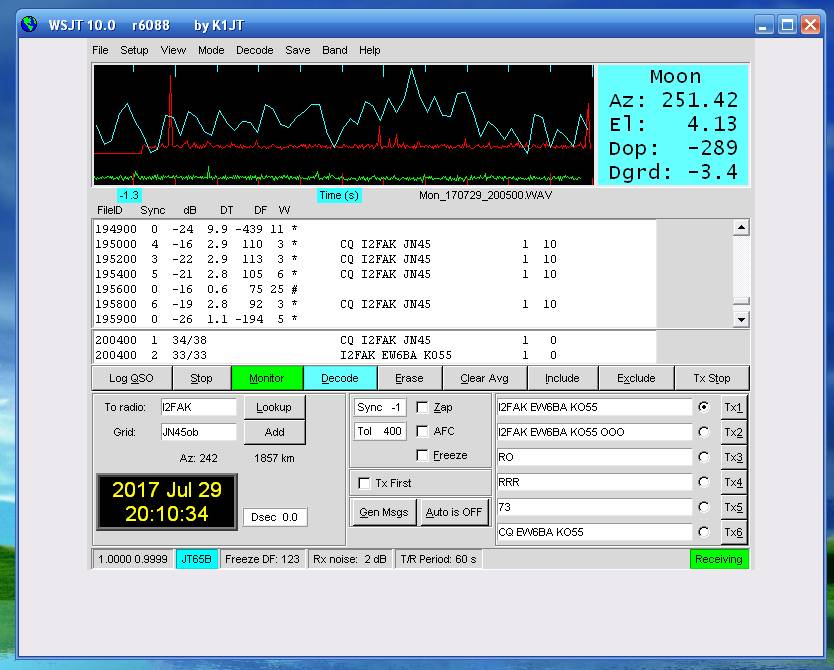This screenshot has width=834, height=670.
Task: Open the Mode menu
Action: (210, 50)
